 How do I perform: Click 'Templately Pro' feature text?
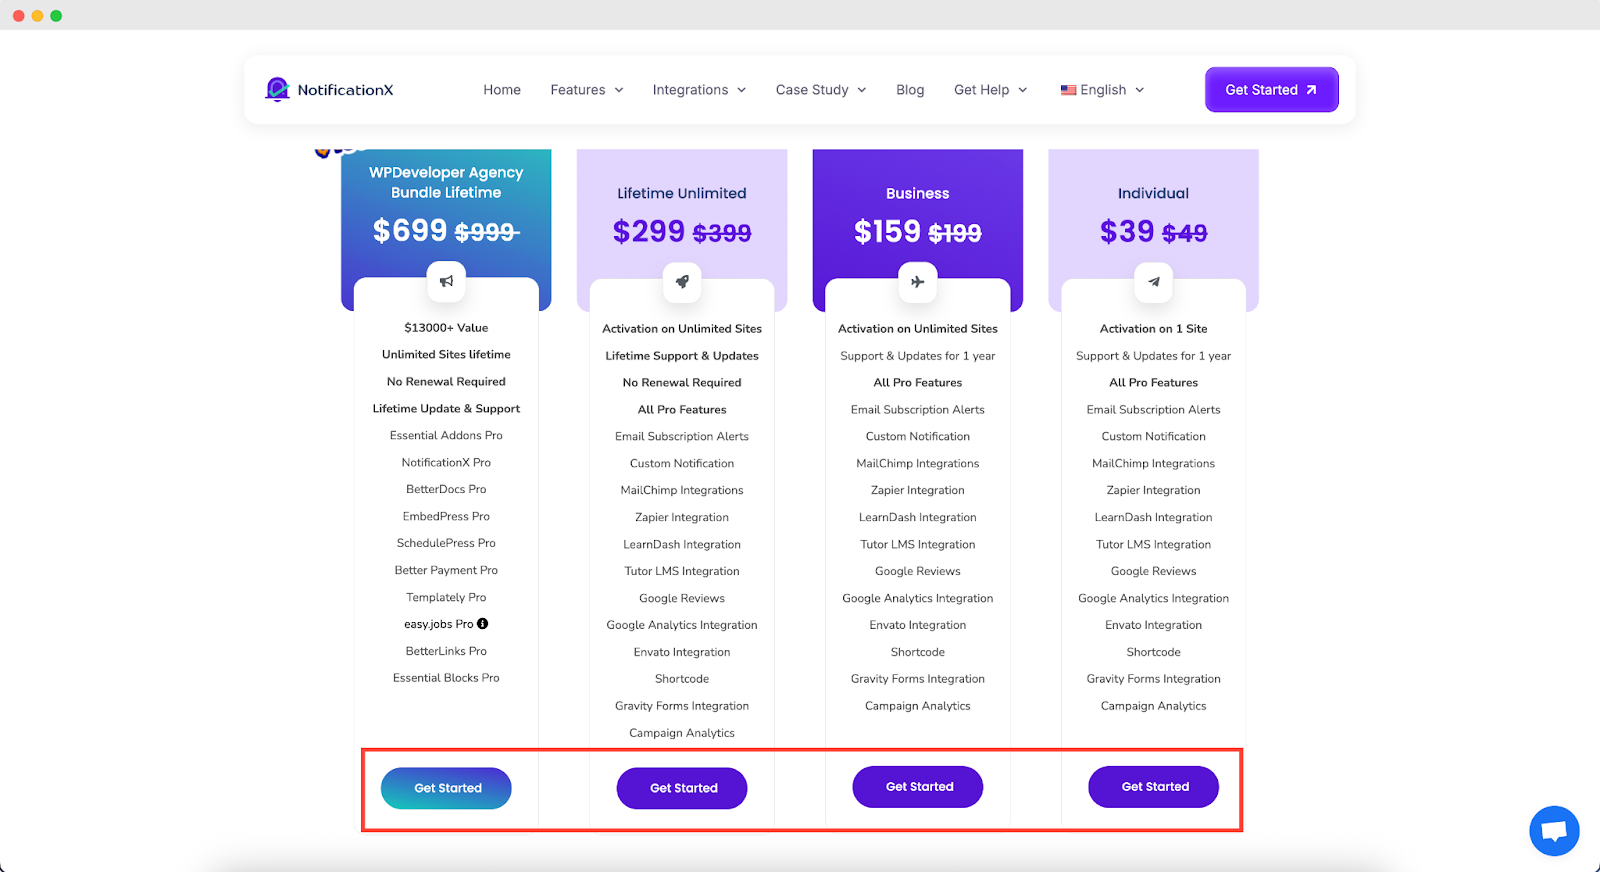click(x=446, y=598)
